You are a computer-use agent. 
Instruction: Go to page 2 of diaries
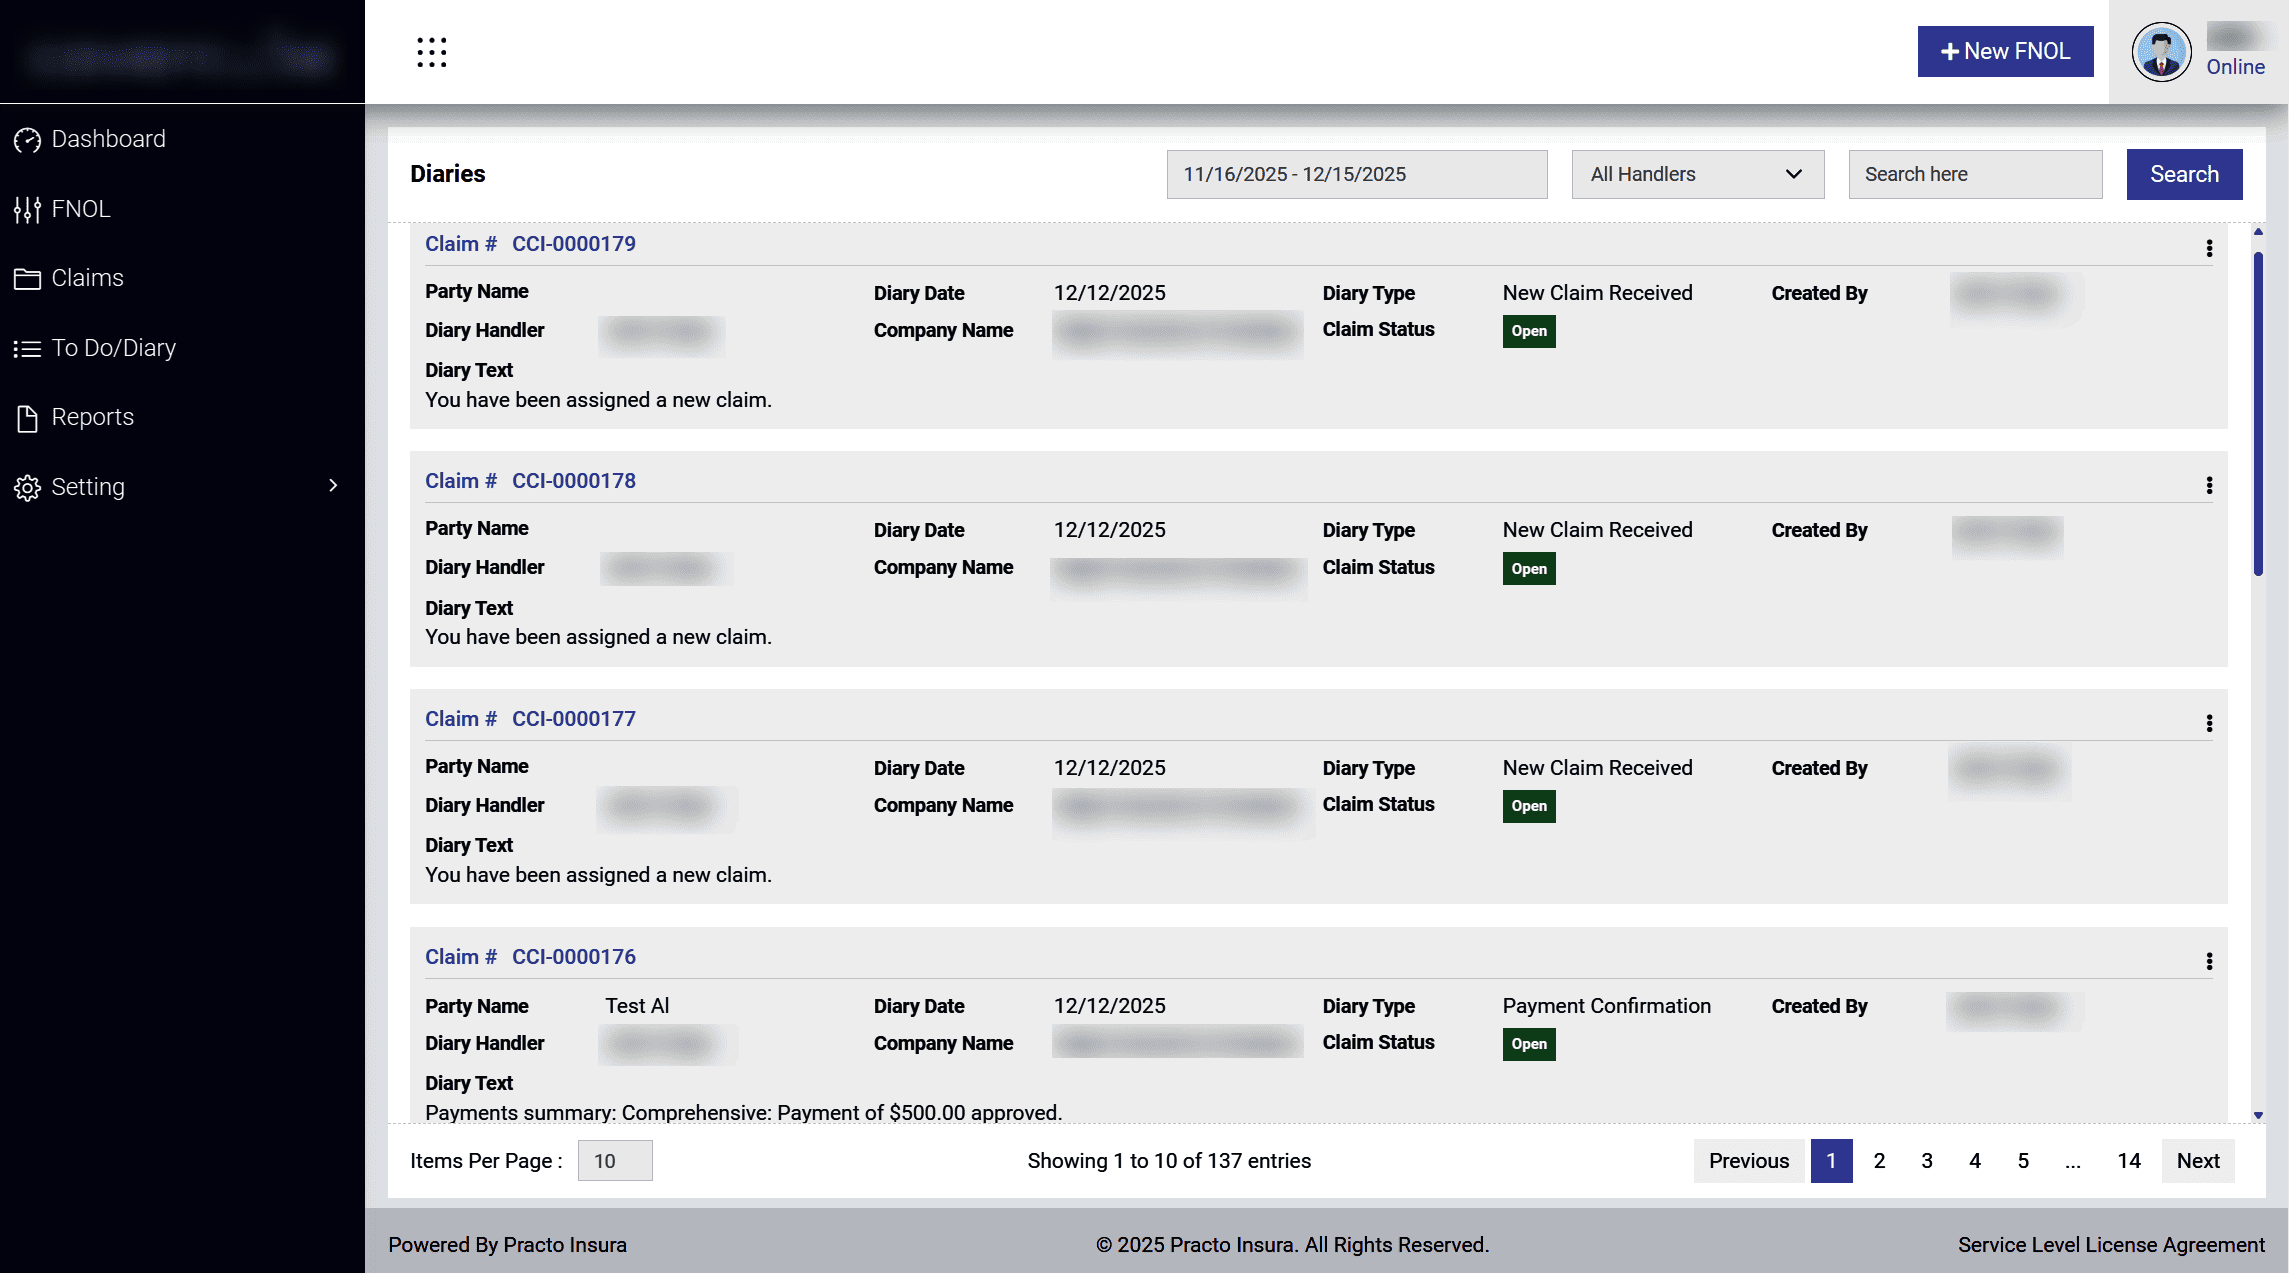click(1879, 1161)
